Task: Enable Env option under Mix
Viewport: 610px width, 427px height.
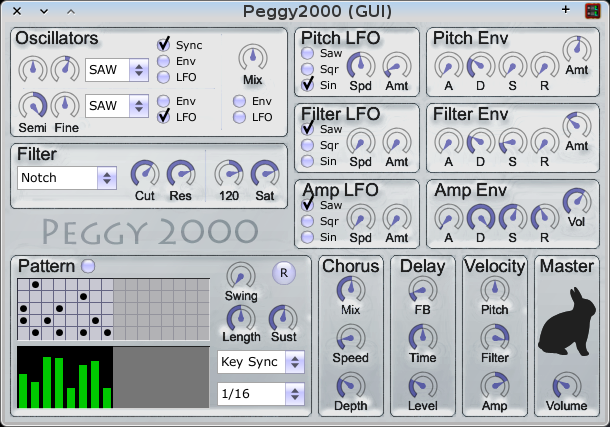Action: [239, 101]
